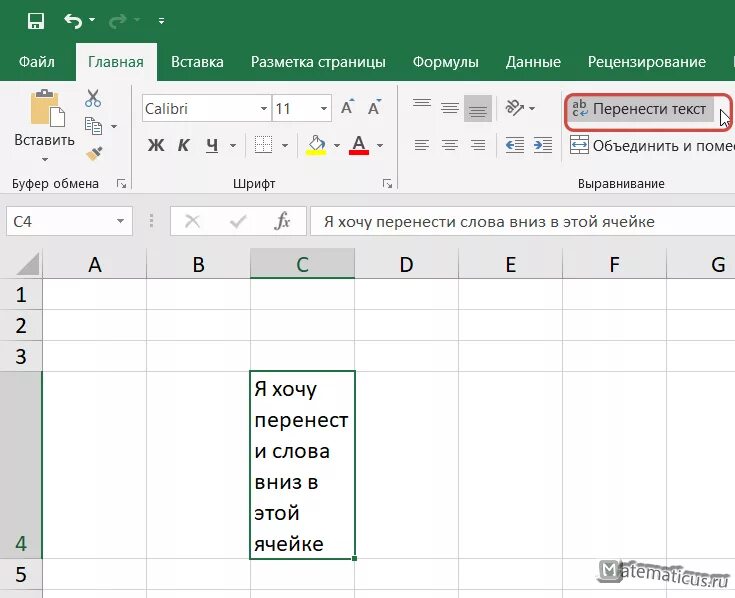Expand the Вставить paste options arrow
Viewport: 735px width, 598px height.
[x=45, y=160]
